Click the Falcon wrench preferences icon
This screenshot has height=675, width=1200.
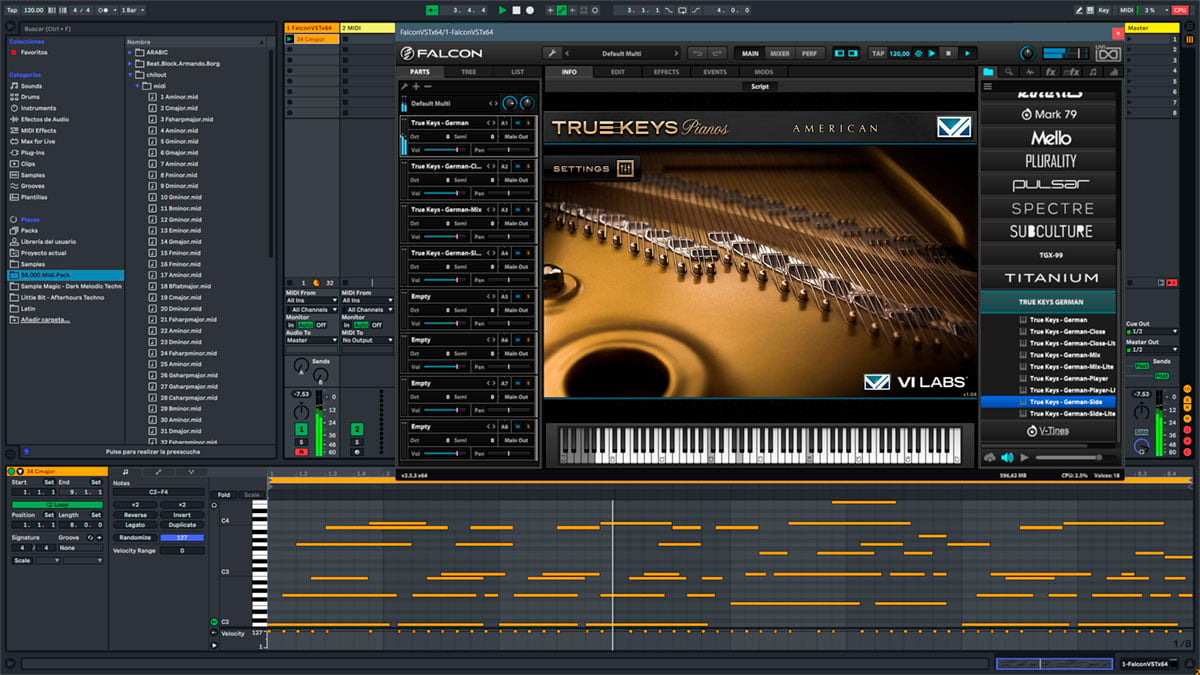[551, 53]
